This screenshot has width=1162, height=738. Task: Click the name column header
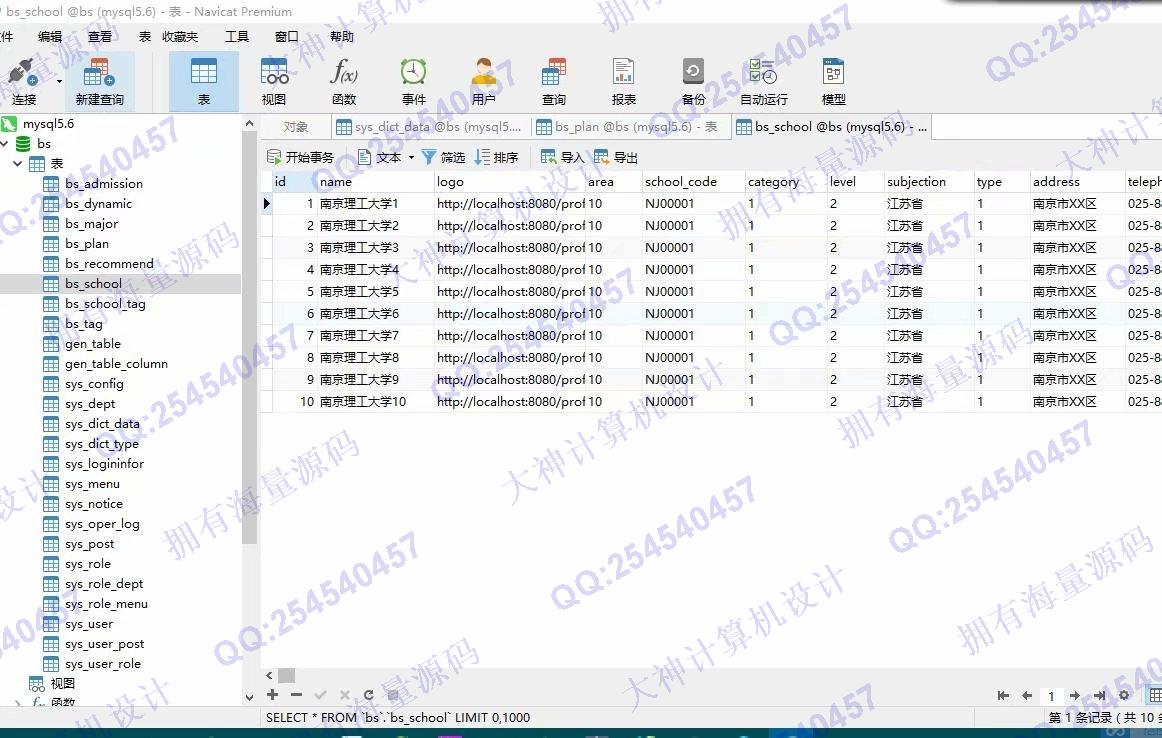(374, 182)
